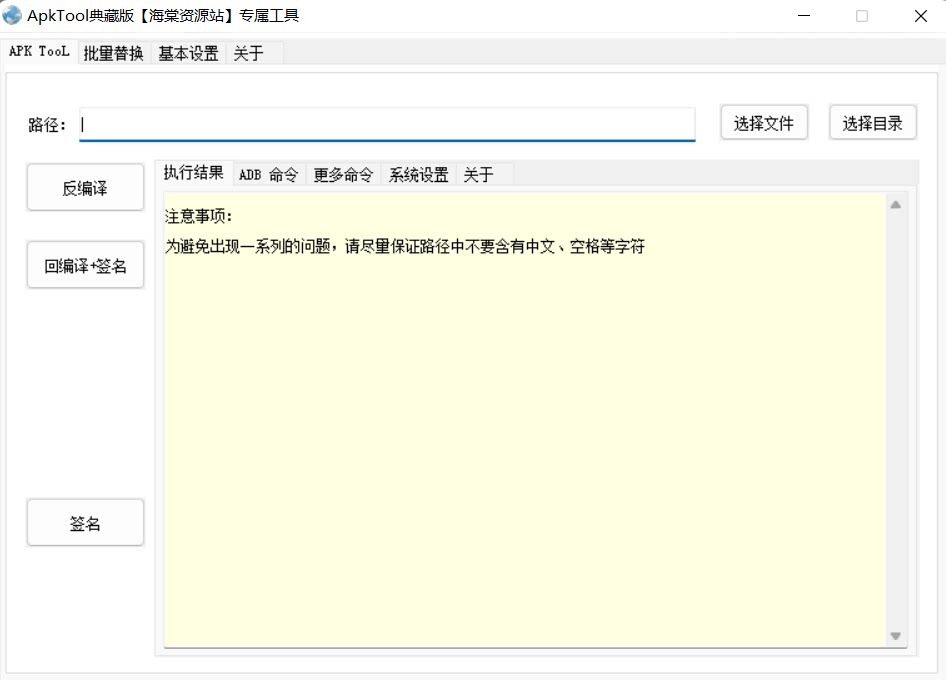Switch to the APK TooL tab
This screenshot has width=946, height=680.
coord(39,52)
